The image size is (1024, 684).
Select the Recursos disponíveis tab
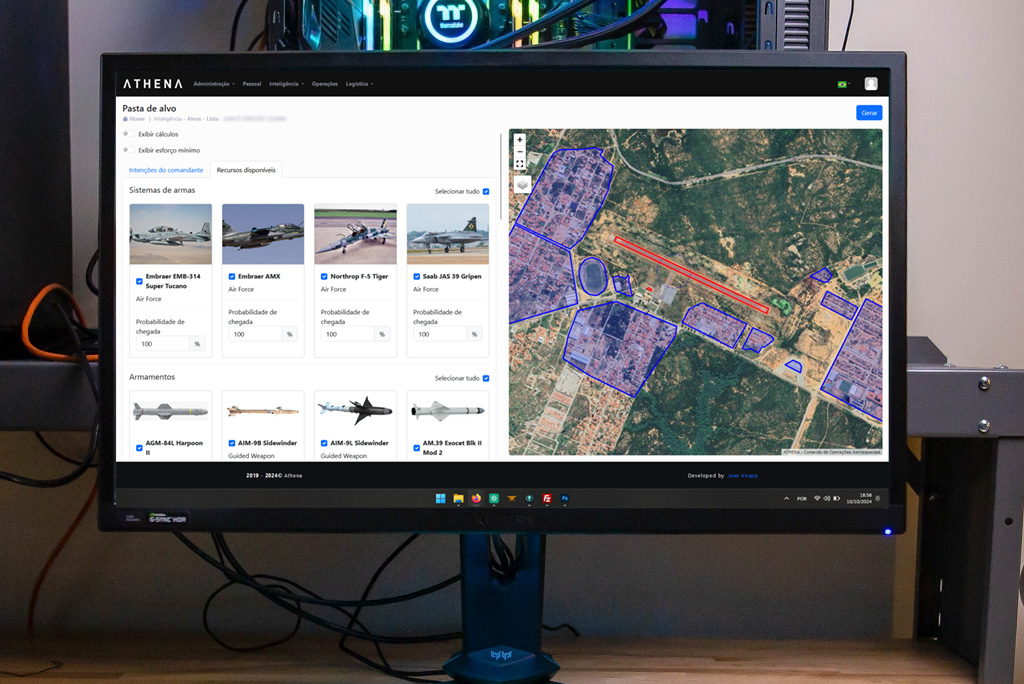tap(246, 170)
